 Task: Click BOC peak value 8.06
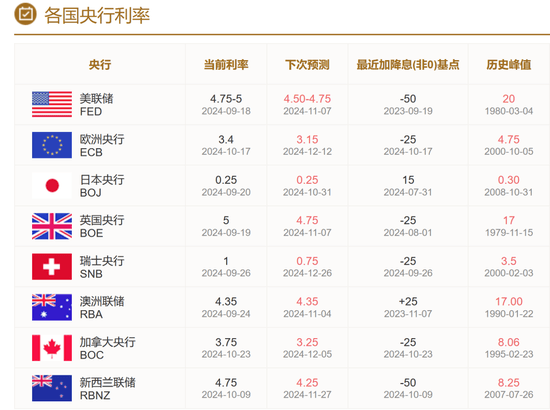(x=509, y=342)
